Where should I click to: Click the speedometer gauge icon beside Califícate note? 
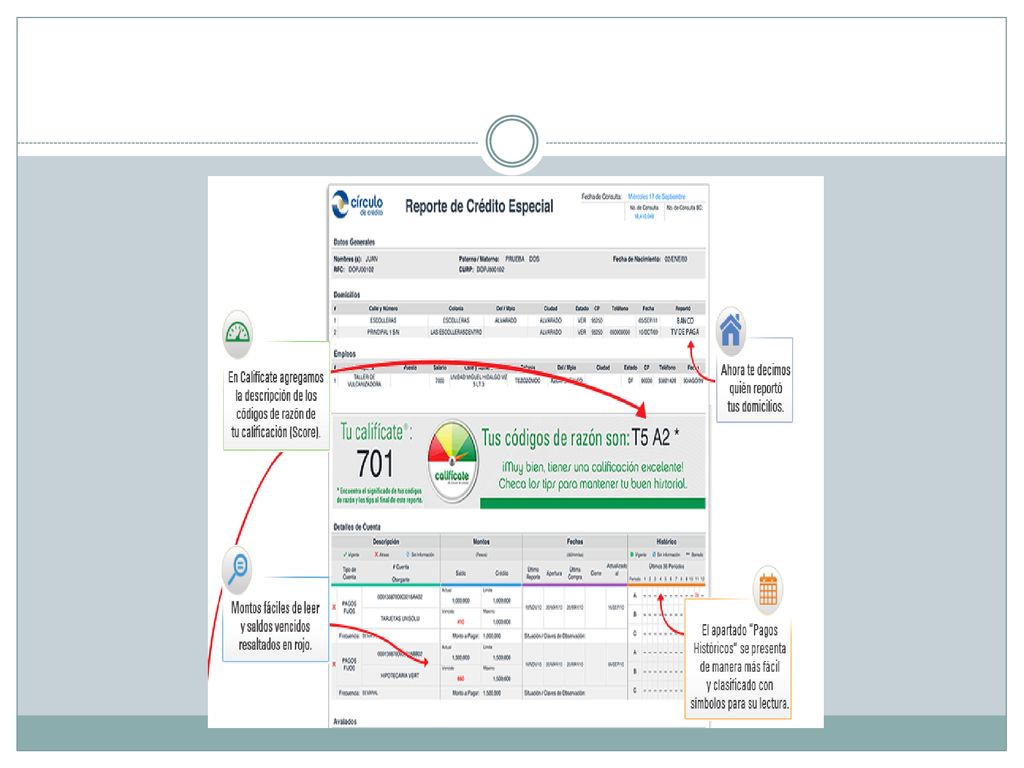[238, 333]
